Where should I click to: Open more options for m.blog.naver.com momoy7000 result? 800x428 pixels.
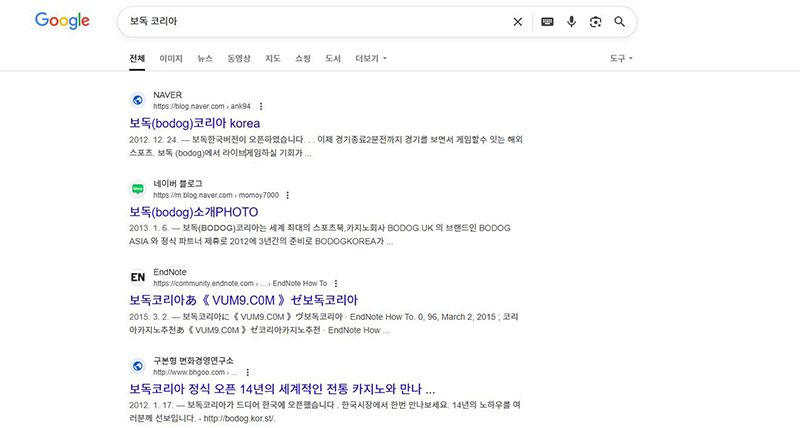[287, 195]
